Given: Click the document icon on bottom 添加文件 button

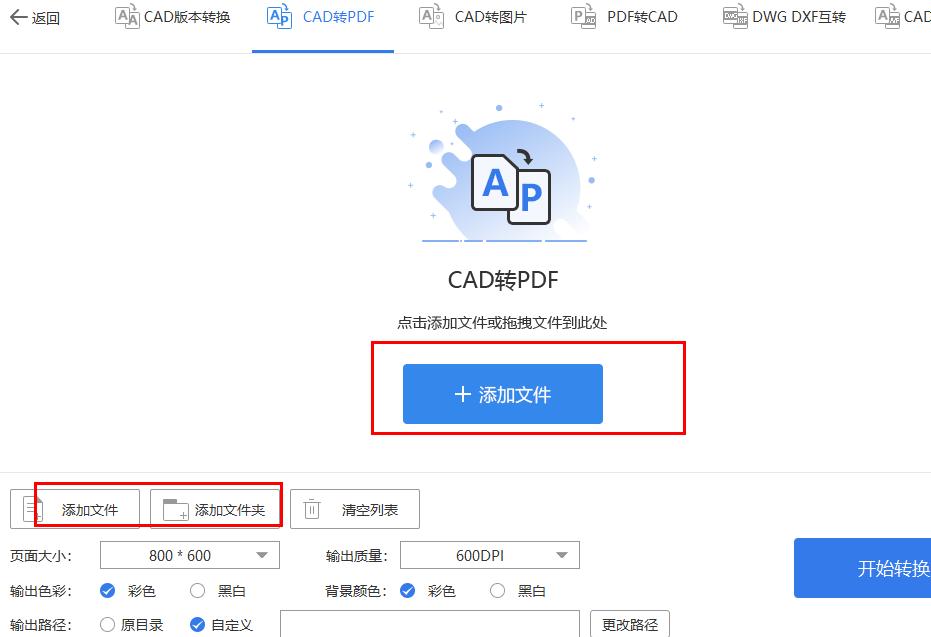Looking at the screenshot, I should 33,509.
